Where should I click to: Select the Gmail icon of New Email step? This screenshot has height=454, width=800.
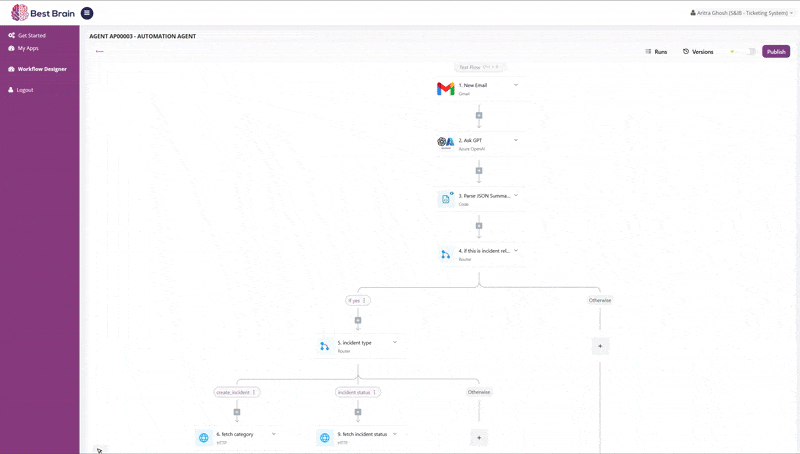[x=445, y=89]
